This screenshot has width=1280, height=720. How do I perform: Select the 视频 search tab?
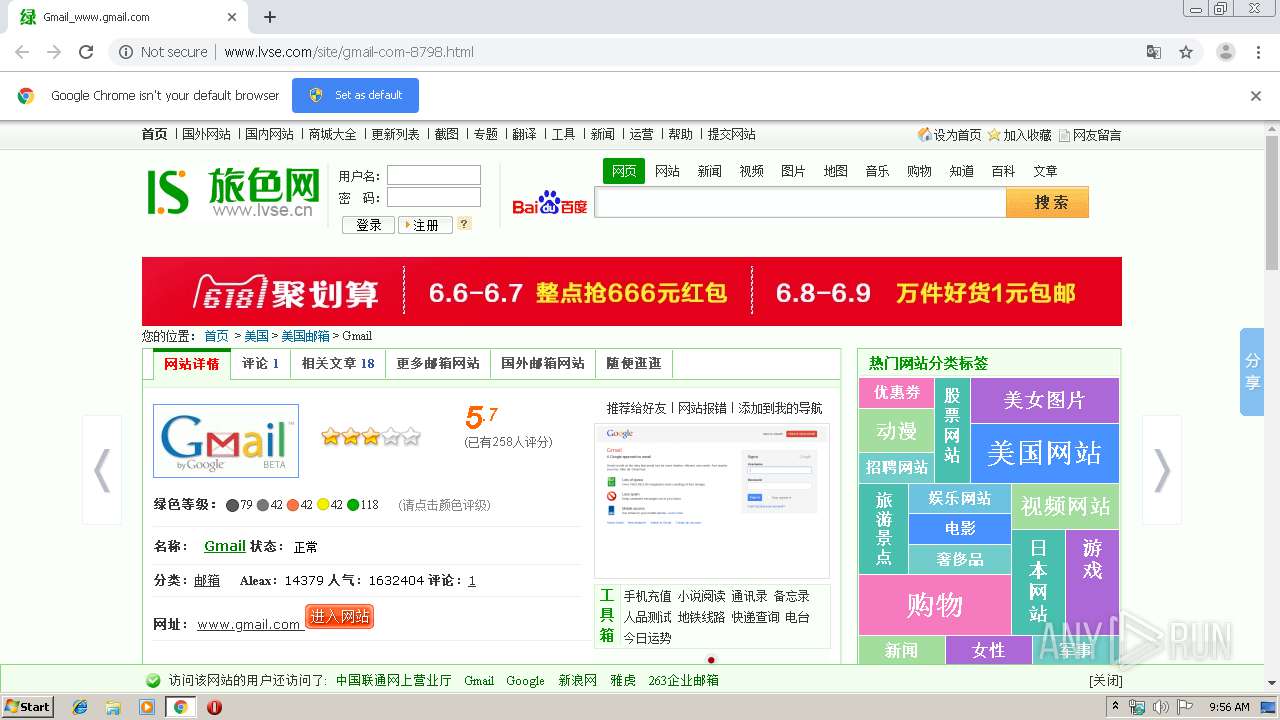(751, 171)
